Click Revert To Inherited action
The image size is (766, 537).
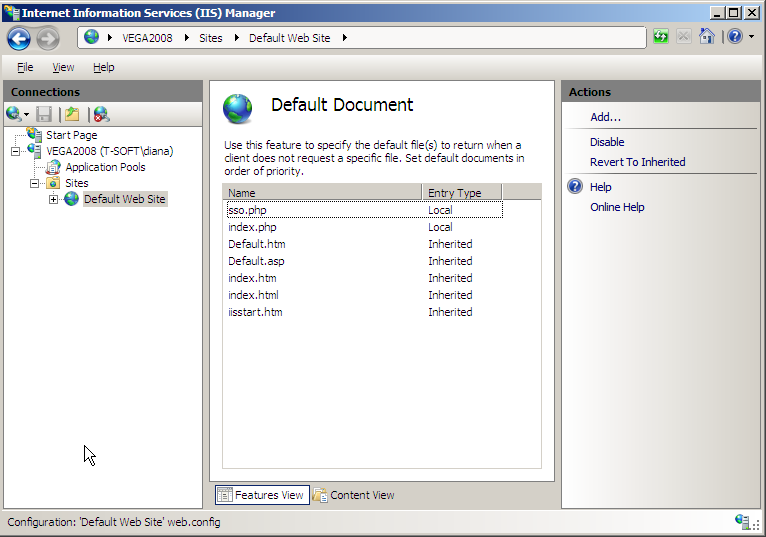coord(637,162)
